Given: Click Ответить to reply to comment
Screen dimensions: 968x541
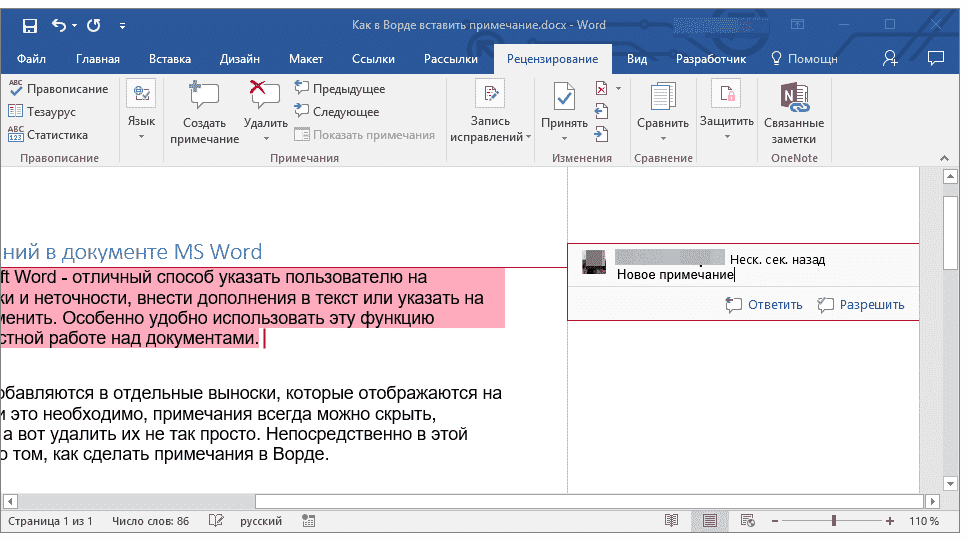Looking at the screenshot, I should 764,305.
